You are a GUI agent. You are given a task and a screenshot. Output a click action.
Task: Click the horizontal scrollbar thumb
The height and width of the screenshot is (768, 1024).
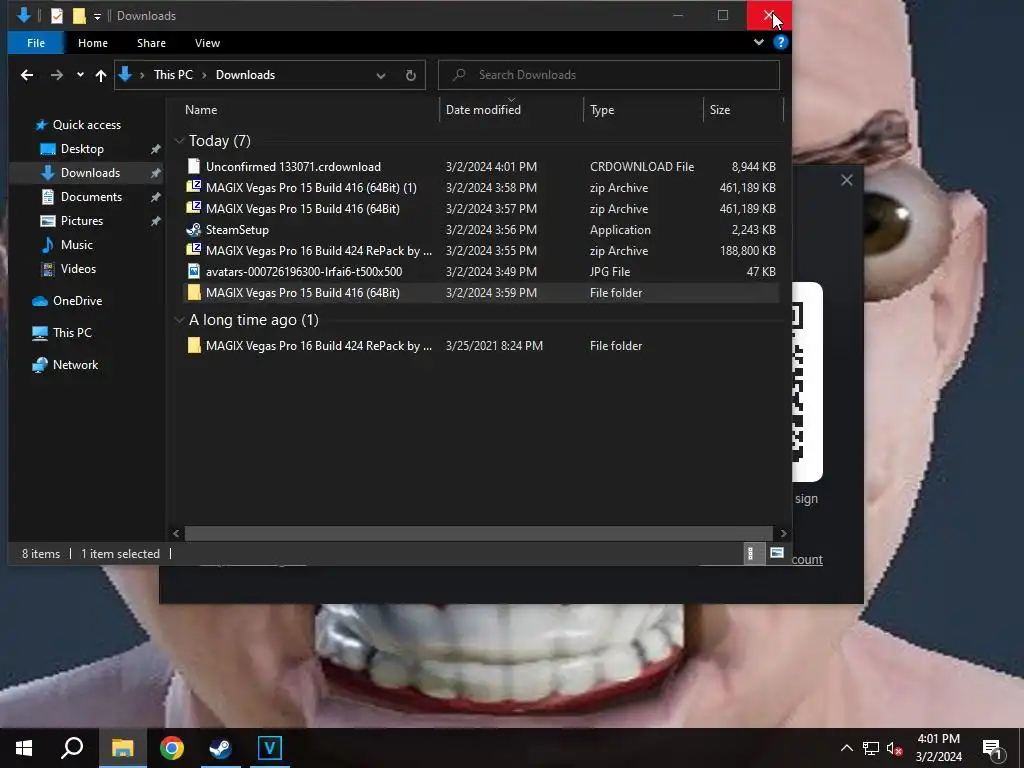point(479,534)
